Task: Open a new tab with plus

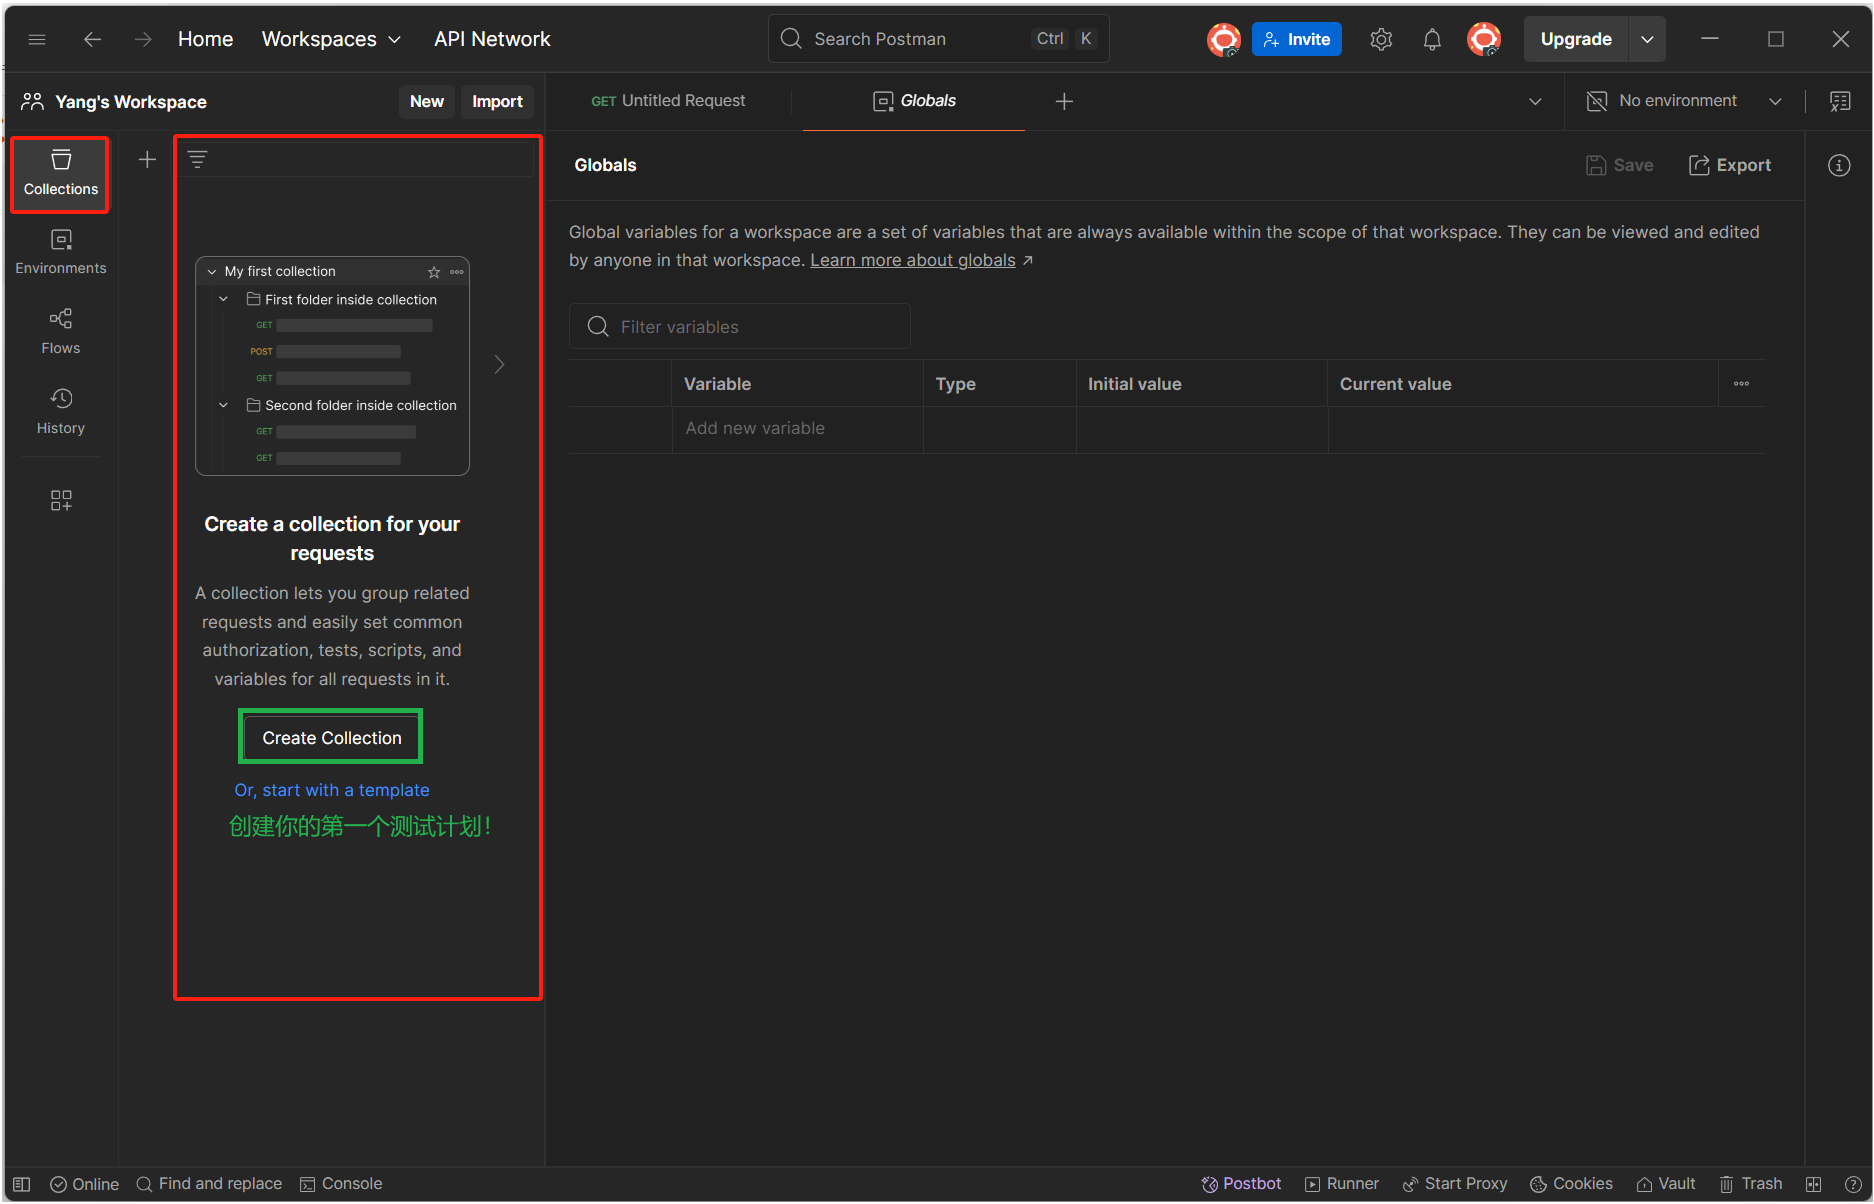Action: point(1064,101)
